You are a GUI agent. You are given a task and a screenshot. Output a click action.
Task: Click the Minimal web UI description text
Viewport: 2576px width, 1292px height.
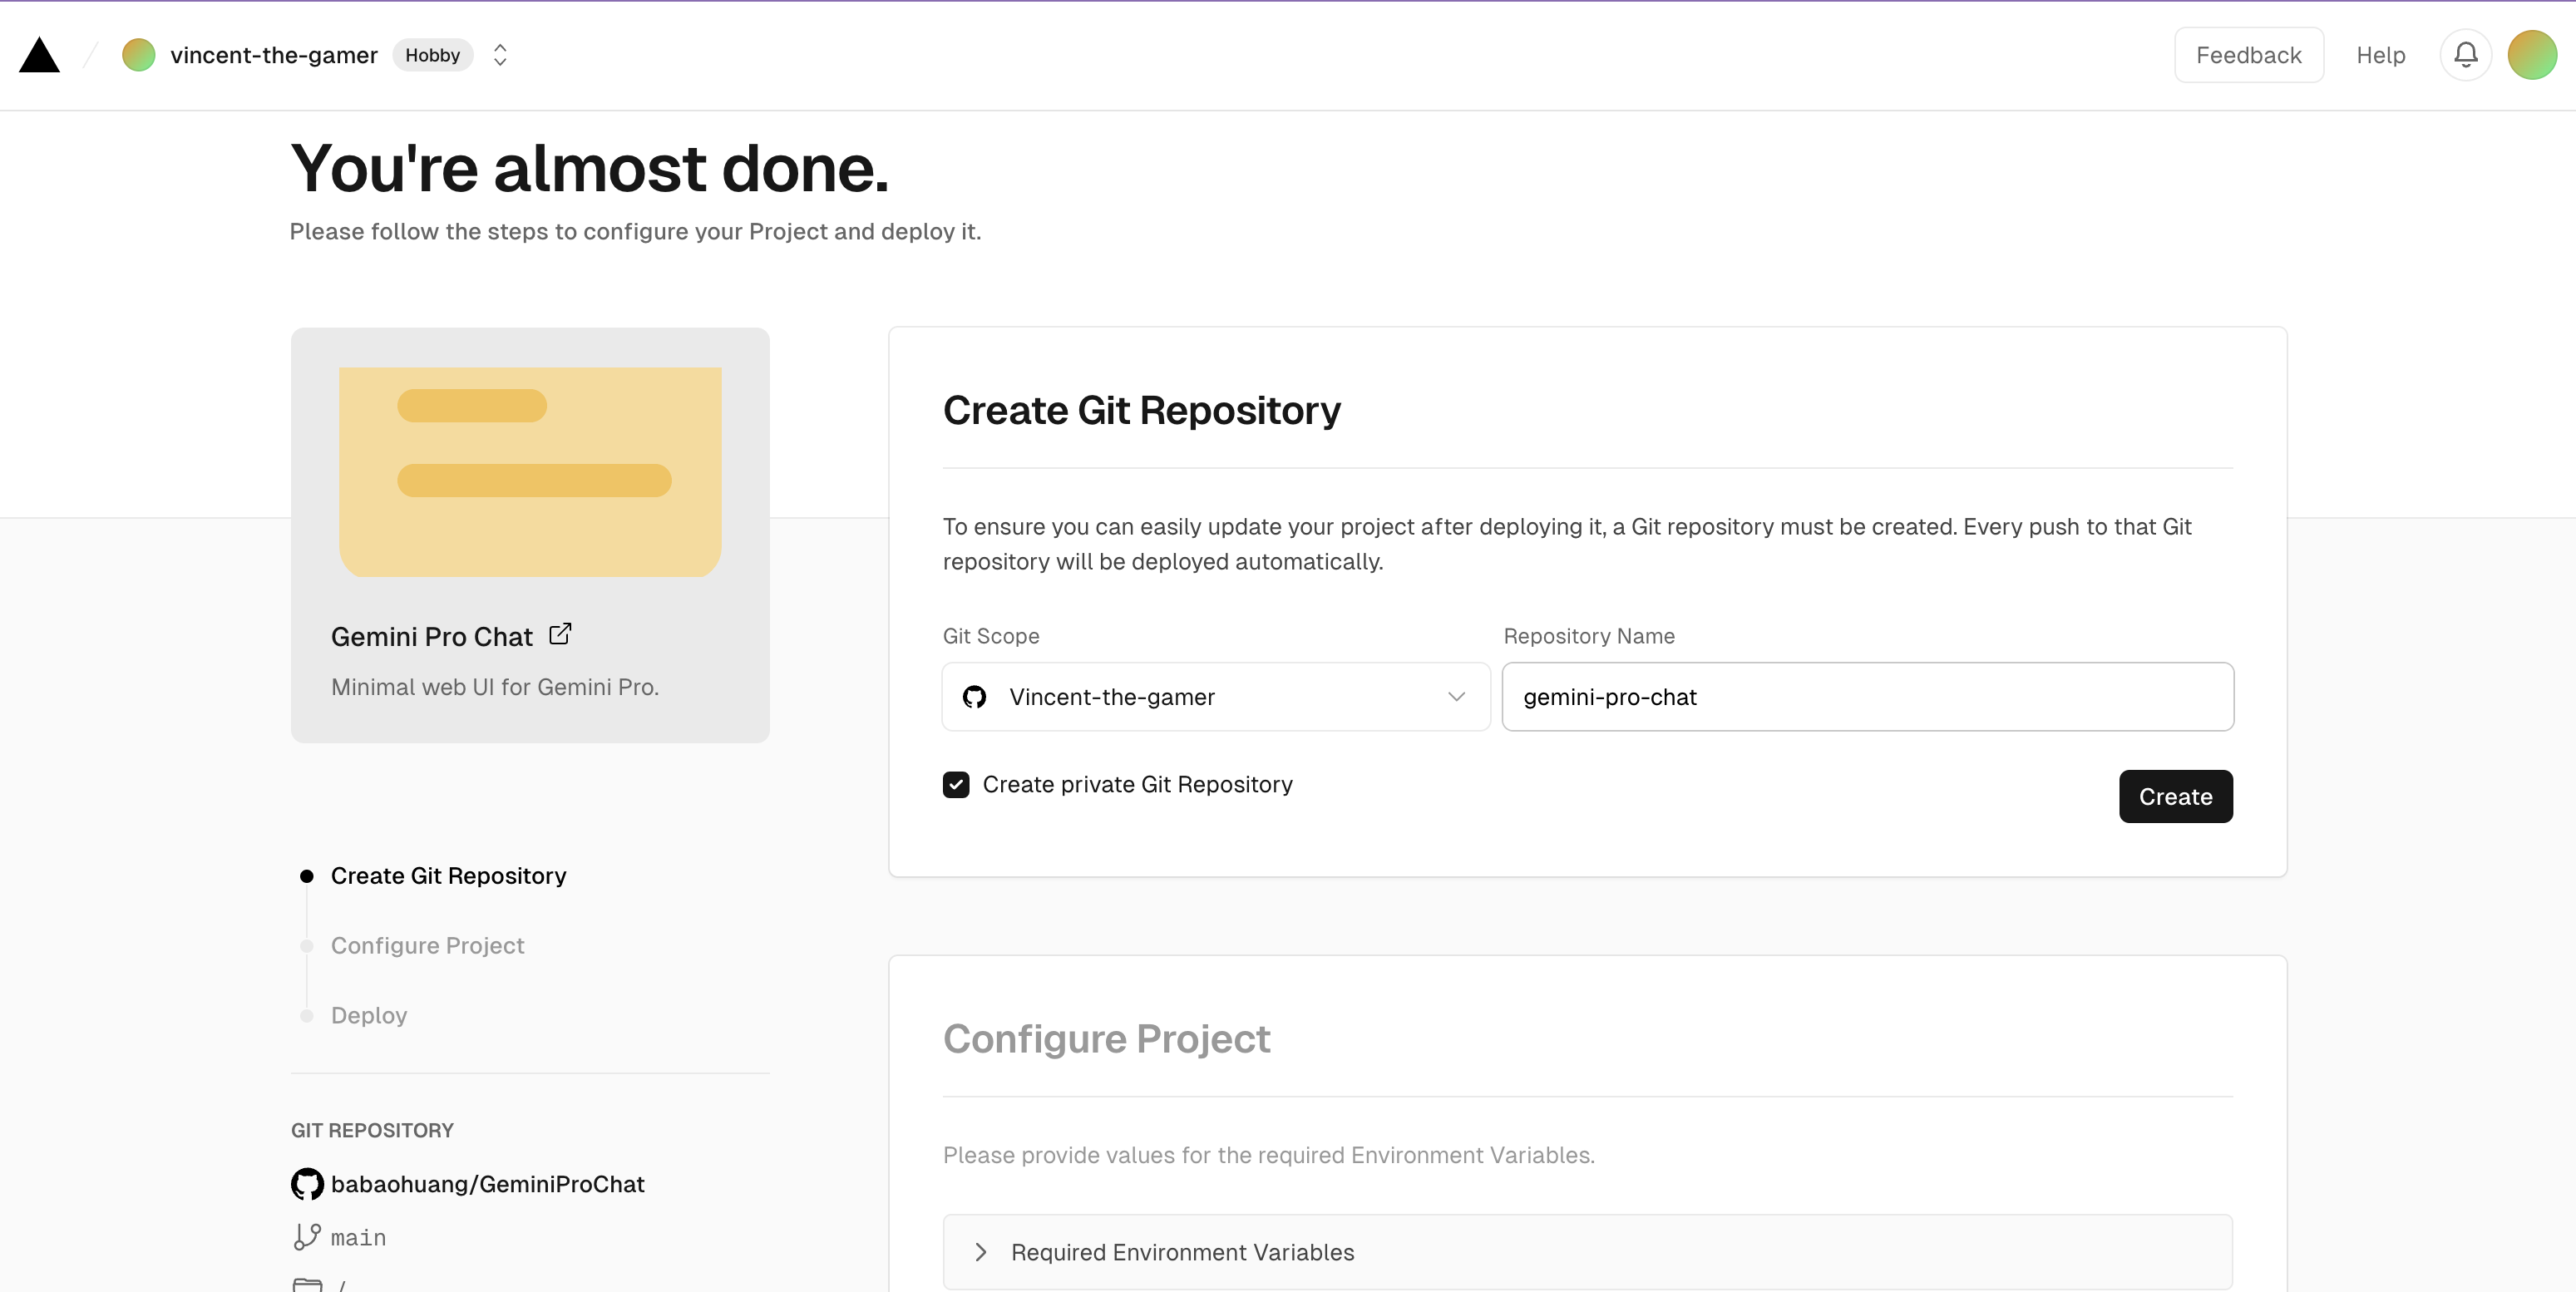494,687
